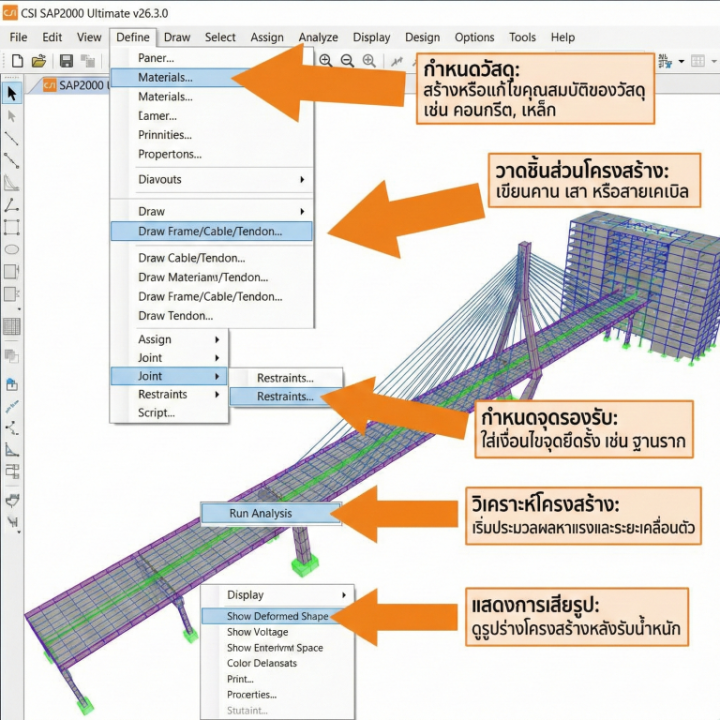Expand the Display submenu arrow in lower menu
Screen dimensions: 720x720
click(x=343, y=595)
